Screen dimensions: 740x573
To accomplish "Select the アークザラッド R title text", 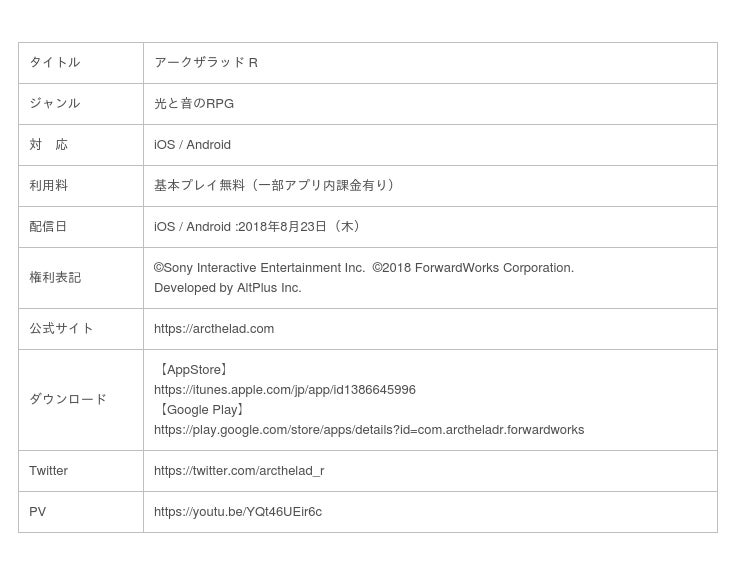I will tap(205, 63).
